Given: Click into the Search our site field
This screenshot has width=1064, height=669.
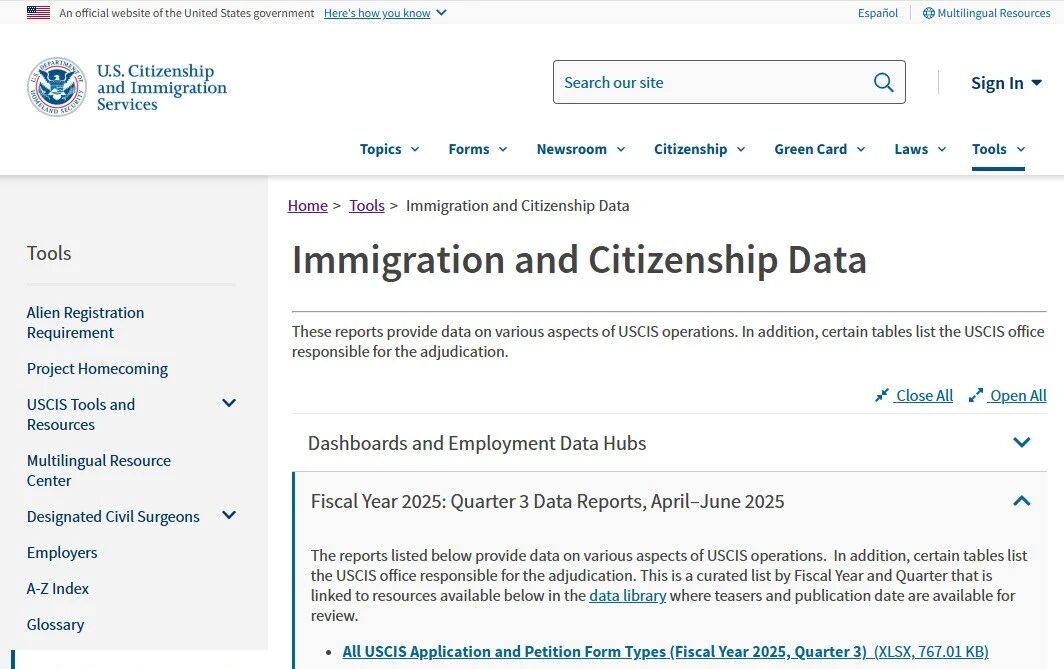Looking at the screenshot, I should coord(710,83).
